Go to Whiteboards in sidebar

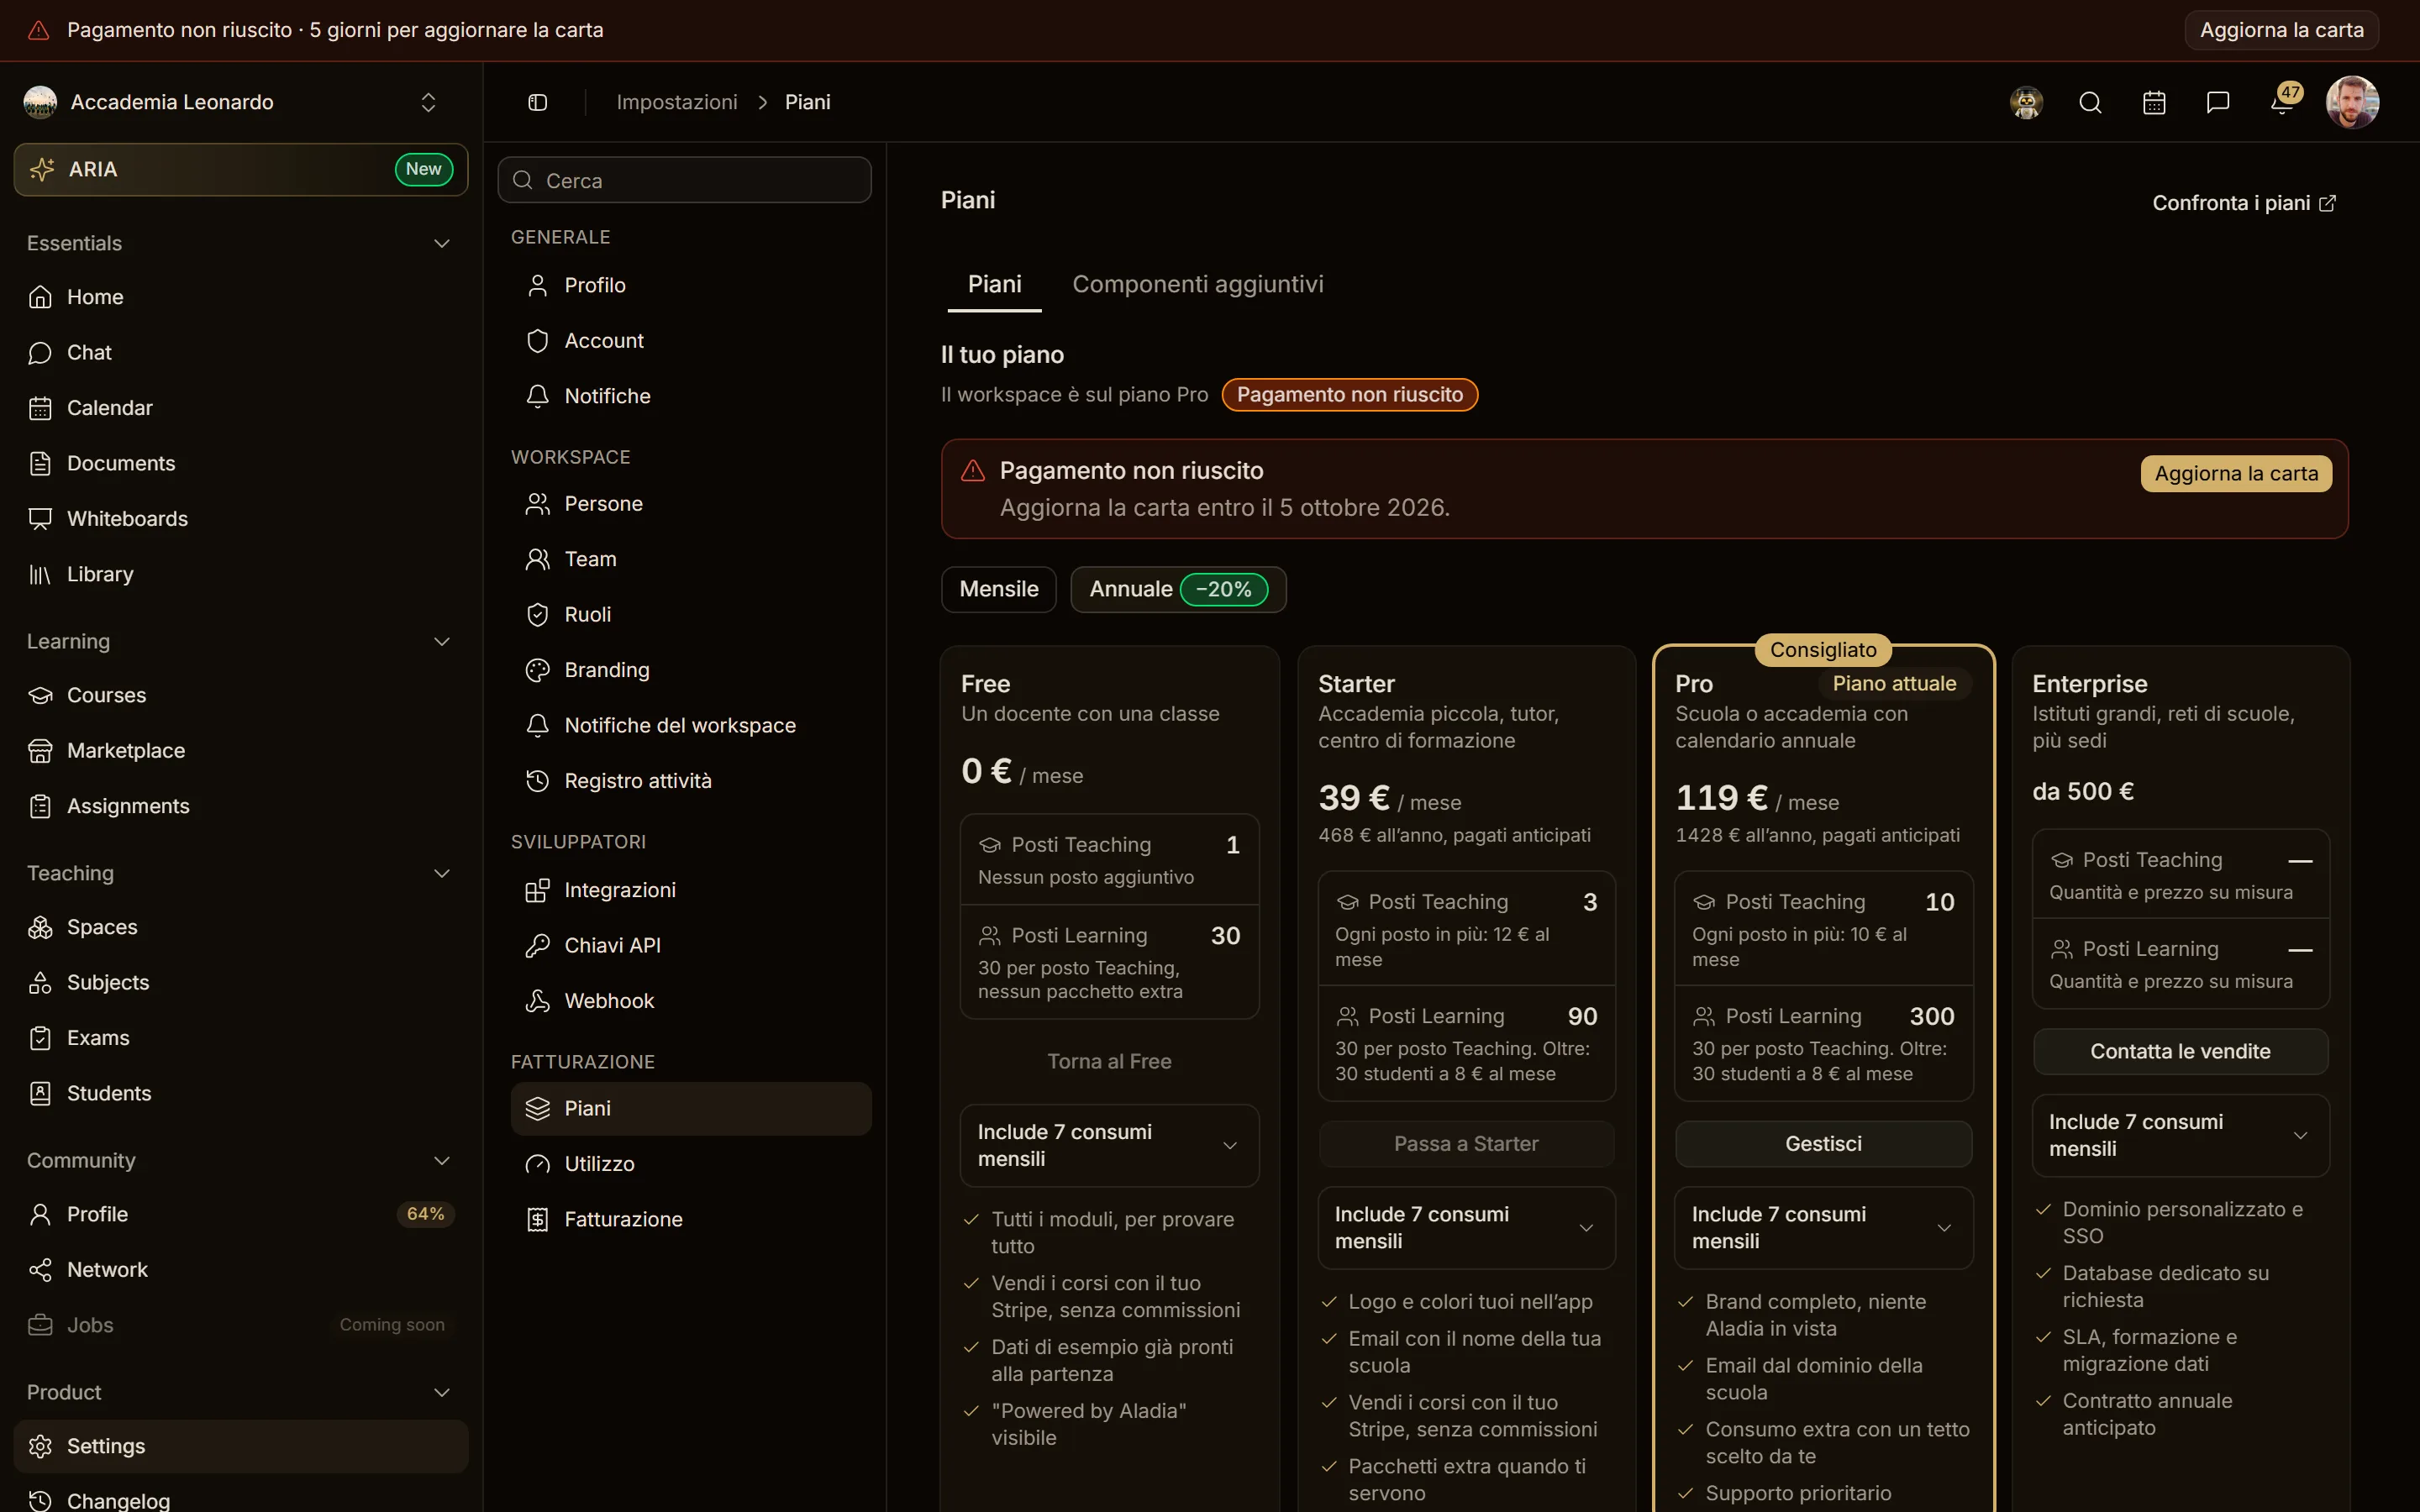pyautogui.click(x=241, y=519)
